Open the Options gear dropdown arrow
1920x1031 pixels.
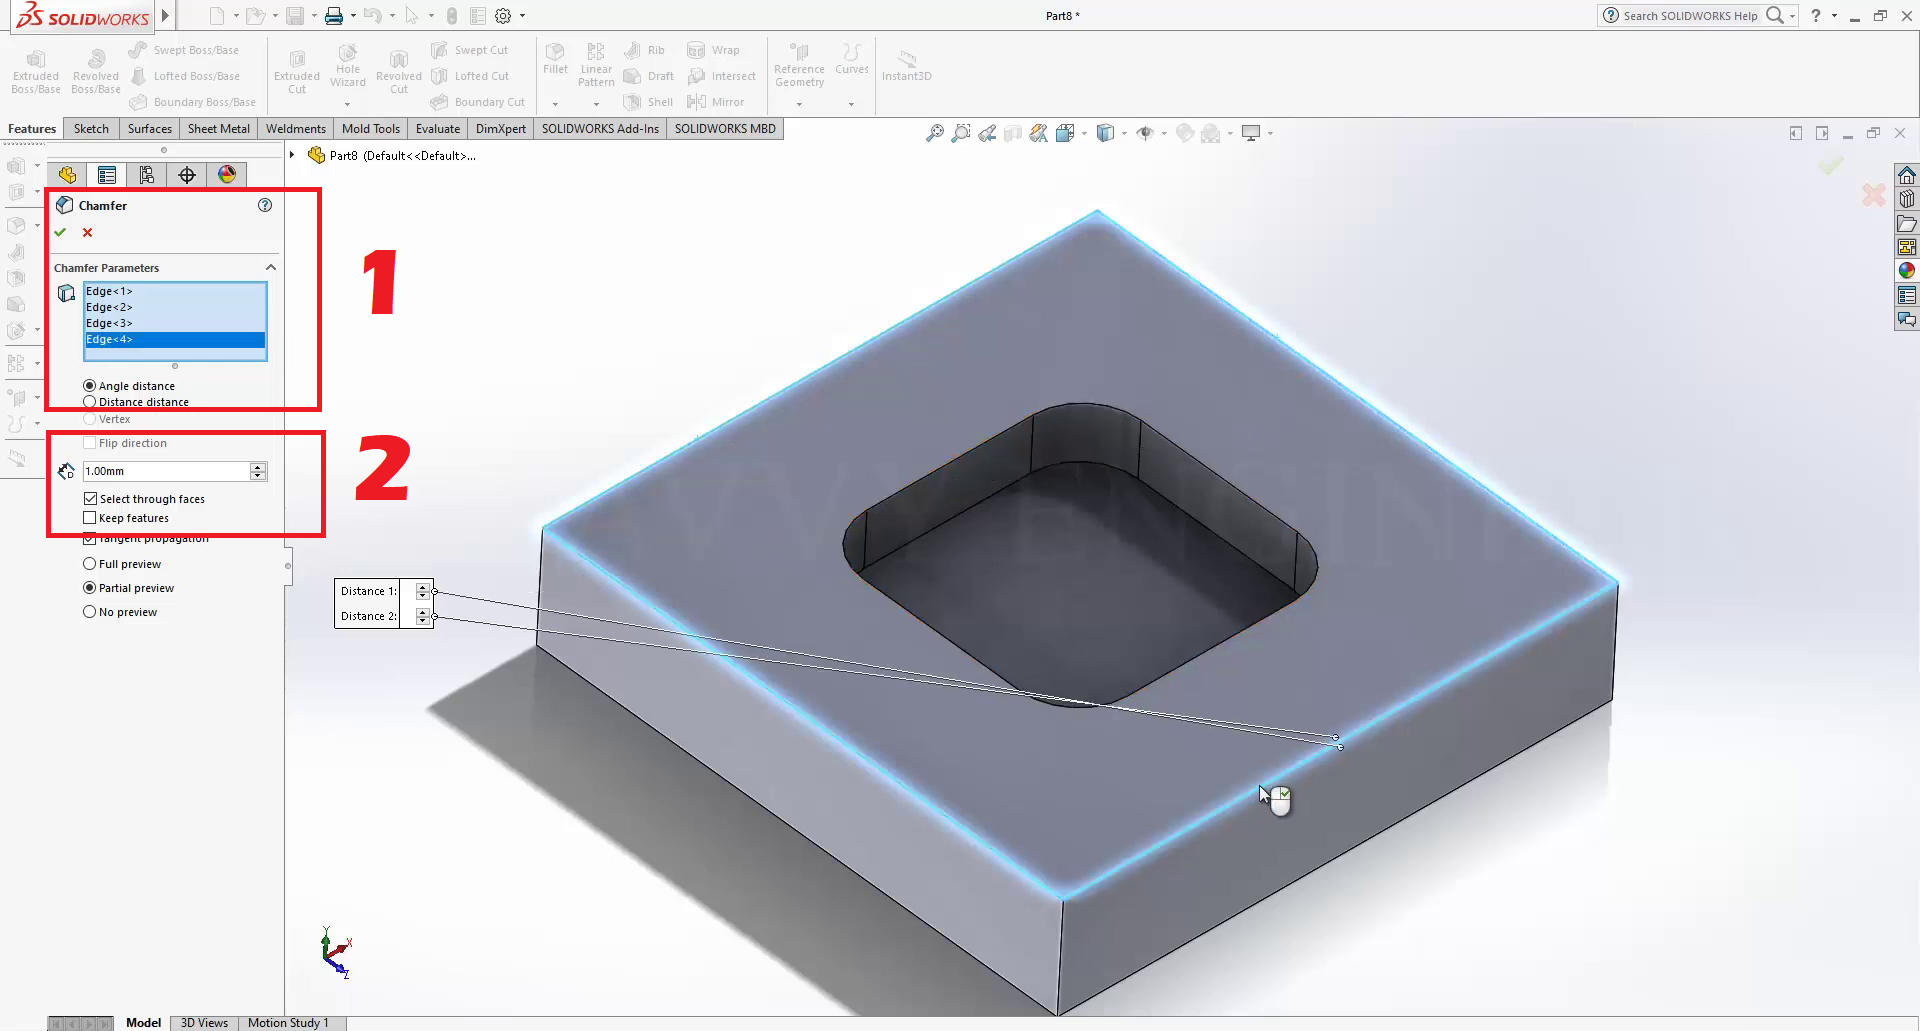pos(522,16)
